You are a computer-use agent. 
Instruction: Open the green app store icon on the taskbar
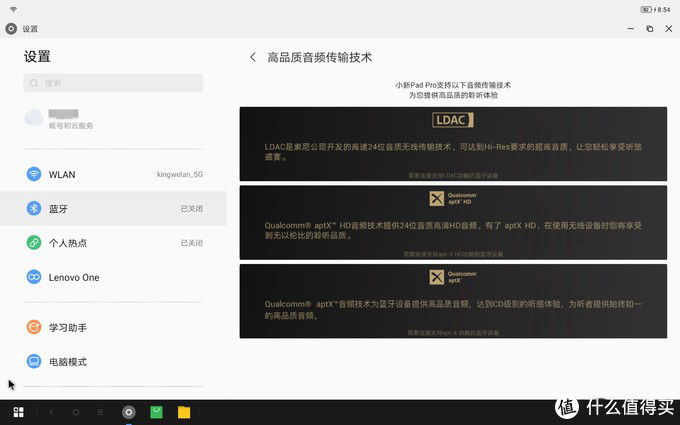click(x=156, y=412)
